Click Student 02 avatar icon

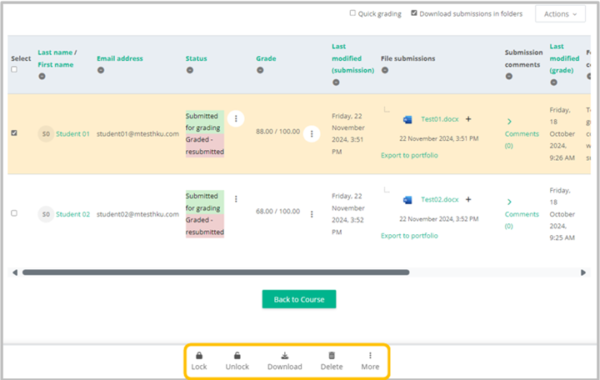(x=46, y=214)
